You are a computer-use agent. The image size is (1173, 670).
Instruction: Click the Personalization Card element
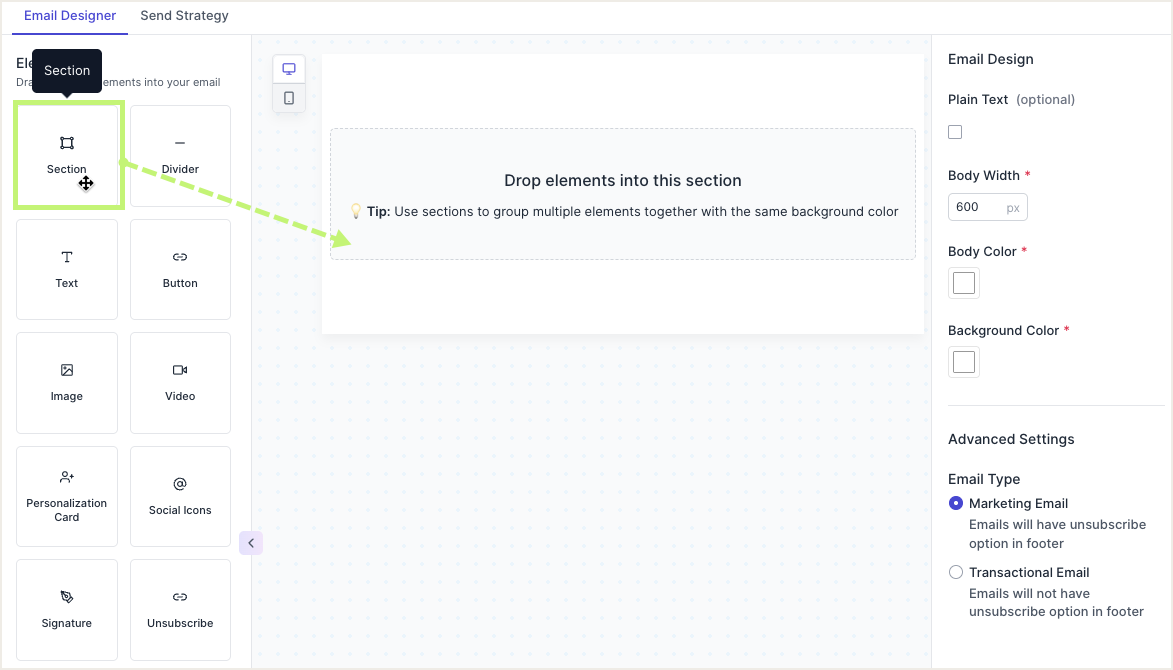(67, 496)
